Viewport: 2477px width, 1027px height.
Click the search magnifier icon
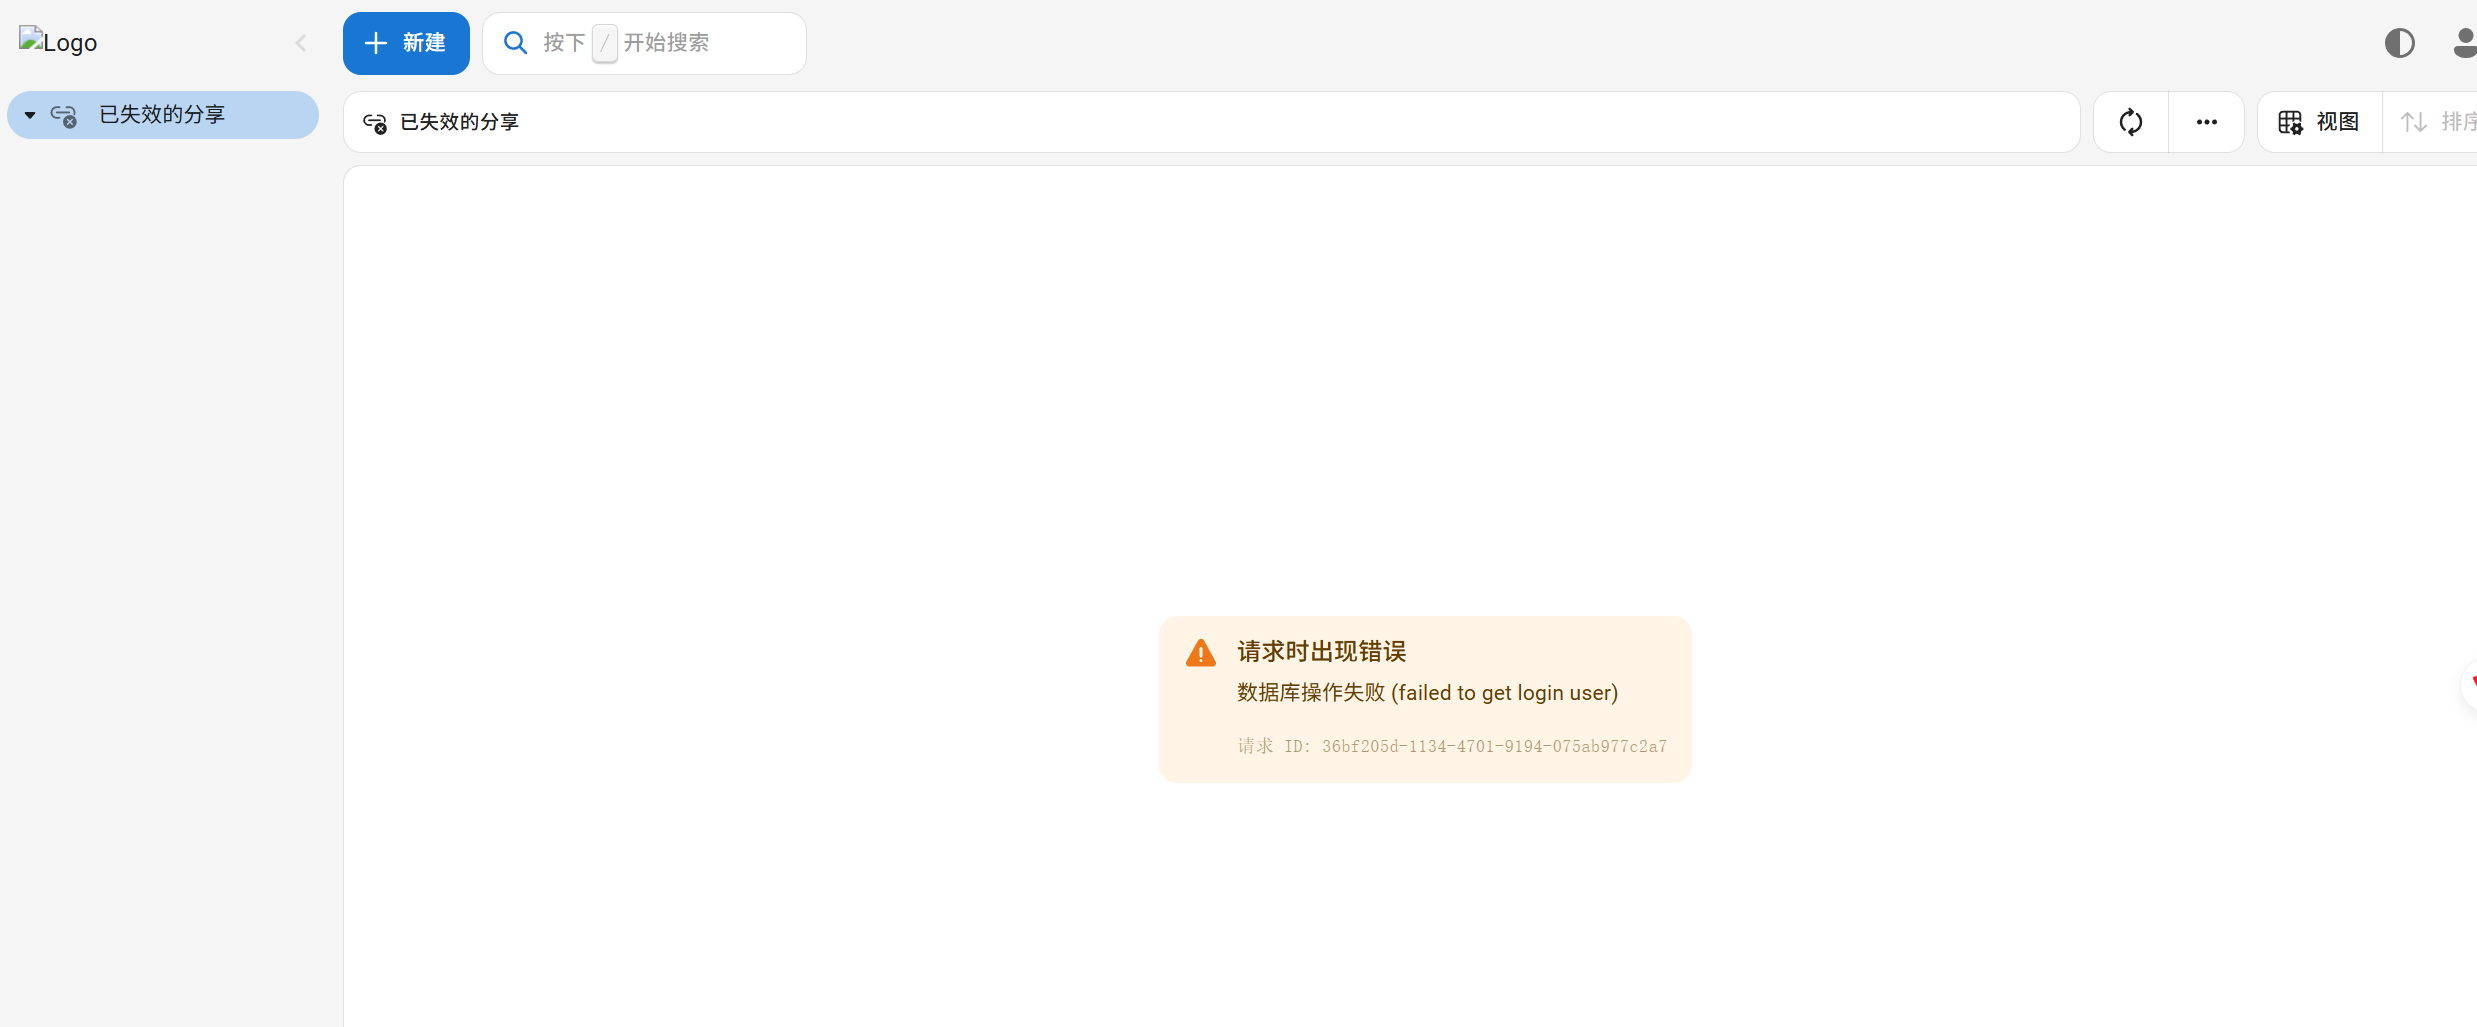coord(516,42)
